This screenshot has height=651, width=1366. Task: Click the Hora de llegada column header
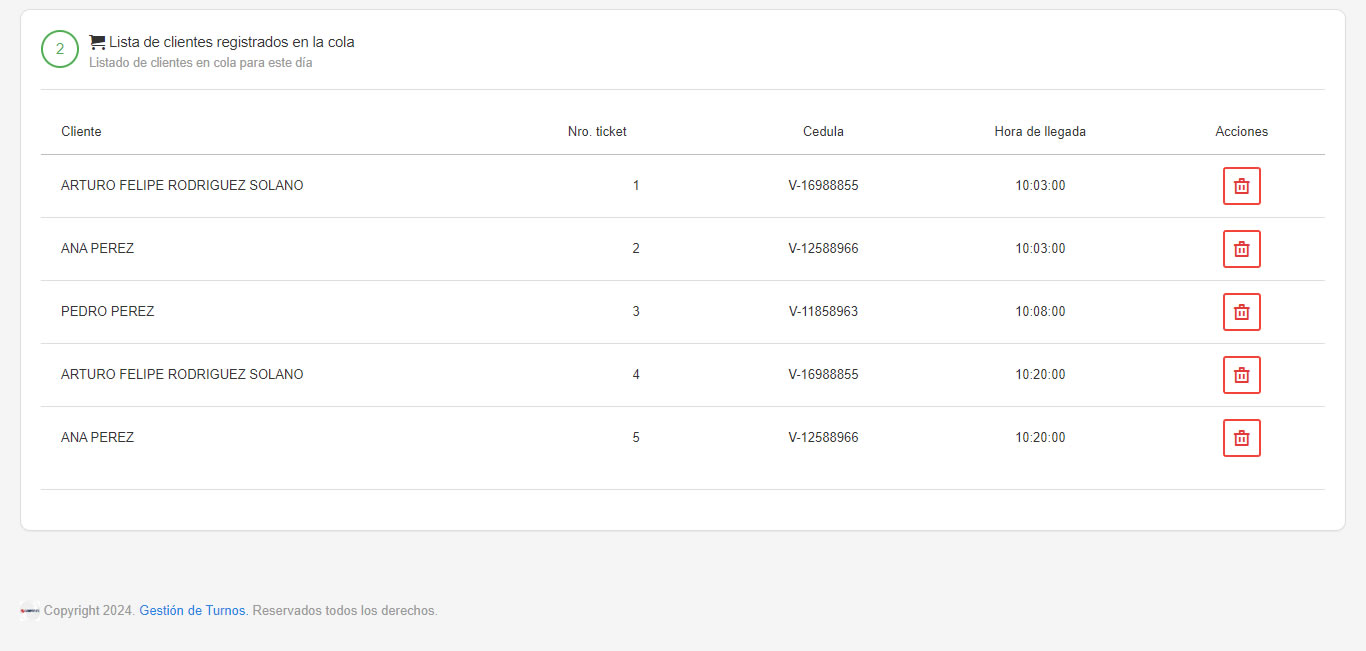[1040, 132]
